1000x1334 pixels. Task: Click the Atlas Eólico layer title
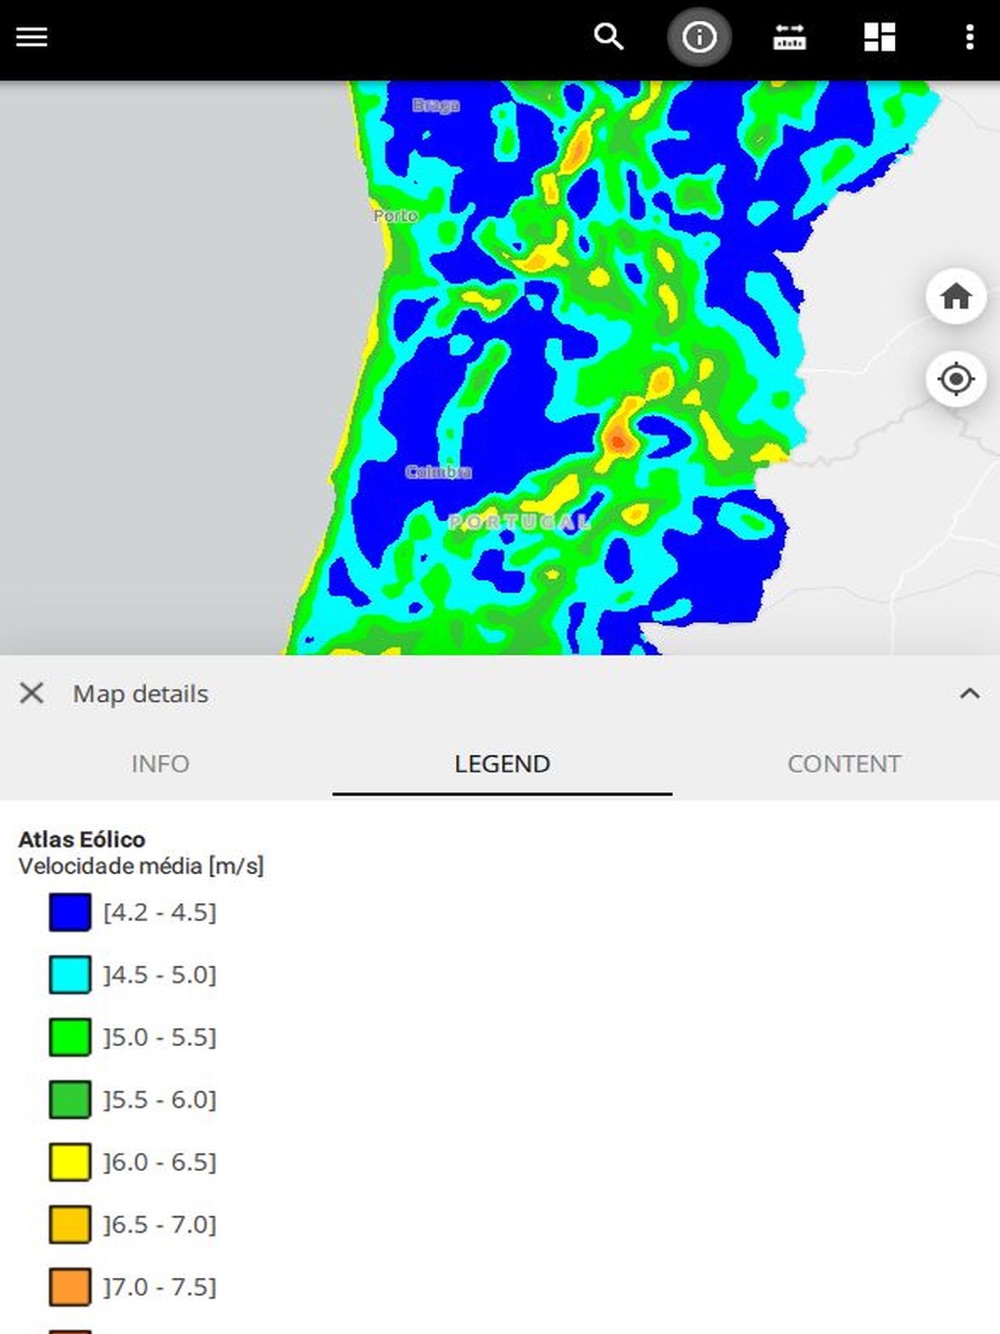coord(82,839)
